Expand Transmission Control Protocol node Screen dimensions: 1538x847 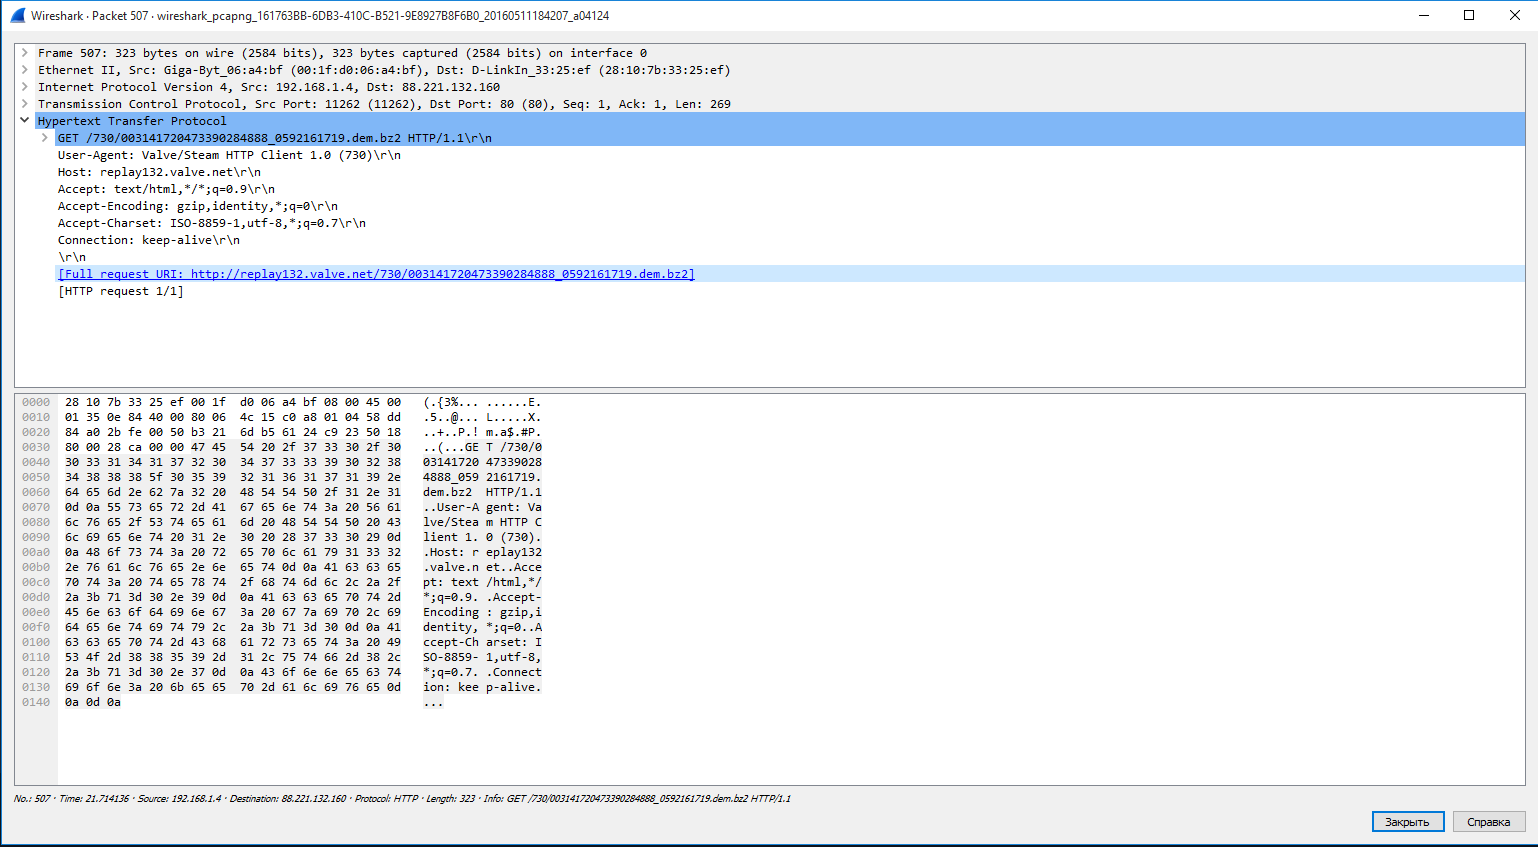[x=24, y=104]
